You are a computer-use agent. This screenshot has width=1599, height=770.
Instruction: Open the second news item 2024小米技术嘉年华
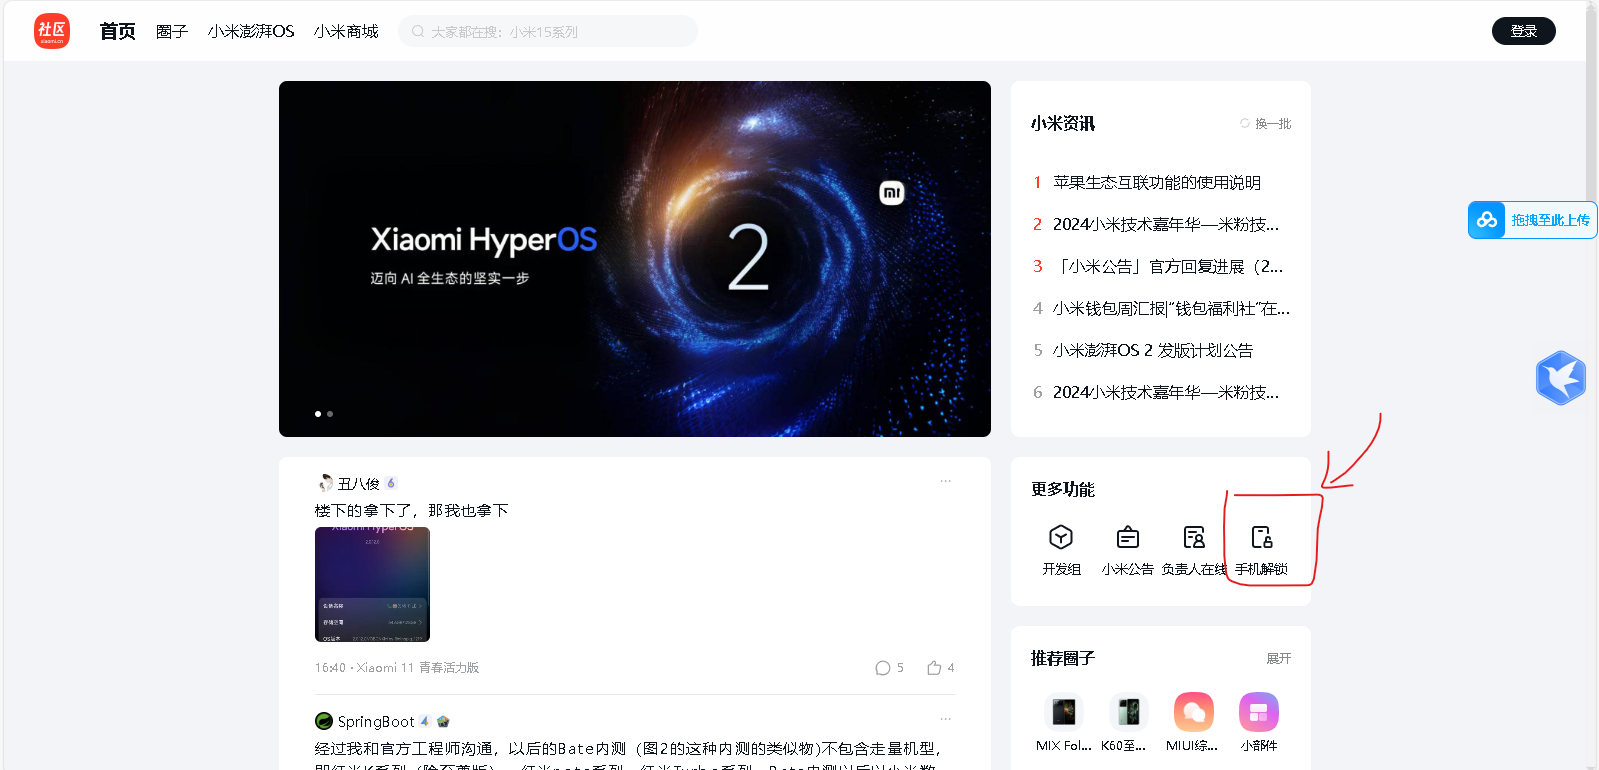click(1165, 225)
